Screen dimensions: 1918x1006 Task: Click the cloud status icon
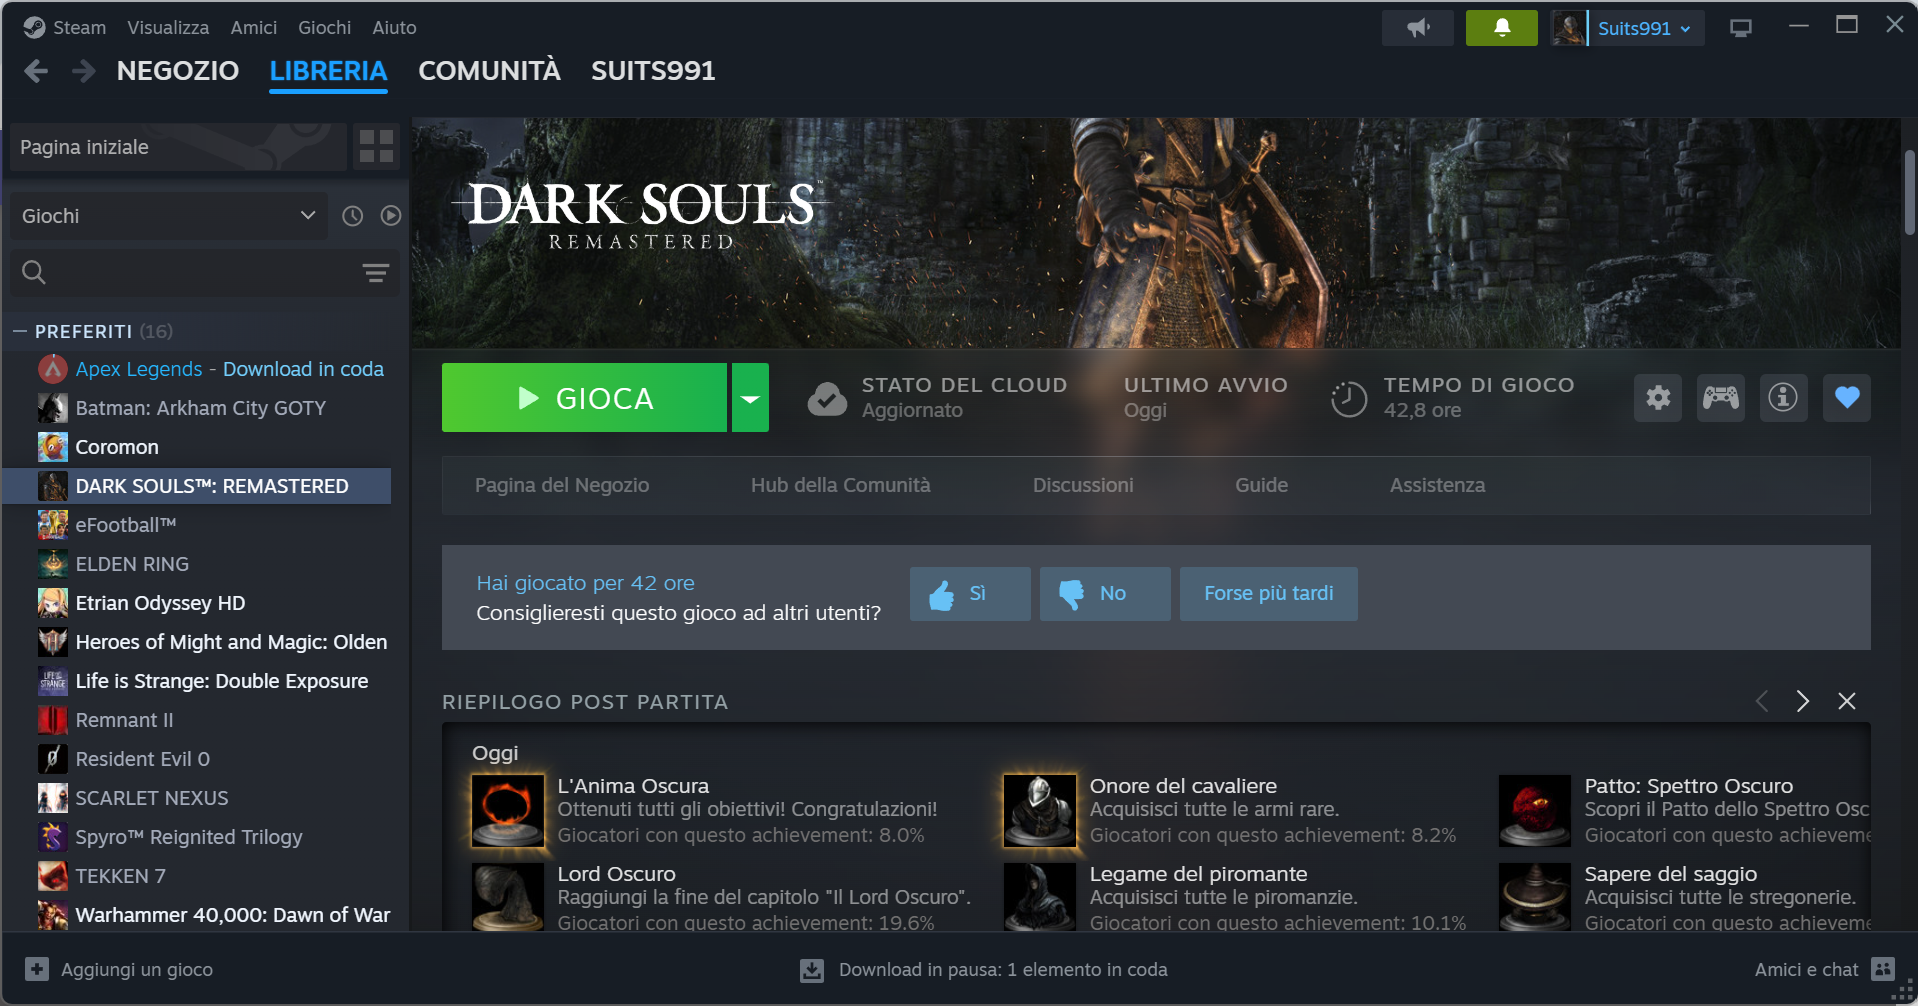click(827, 398)
